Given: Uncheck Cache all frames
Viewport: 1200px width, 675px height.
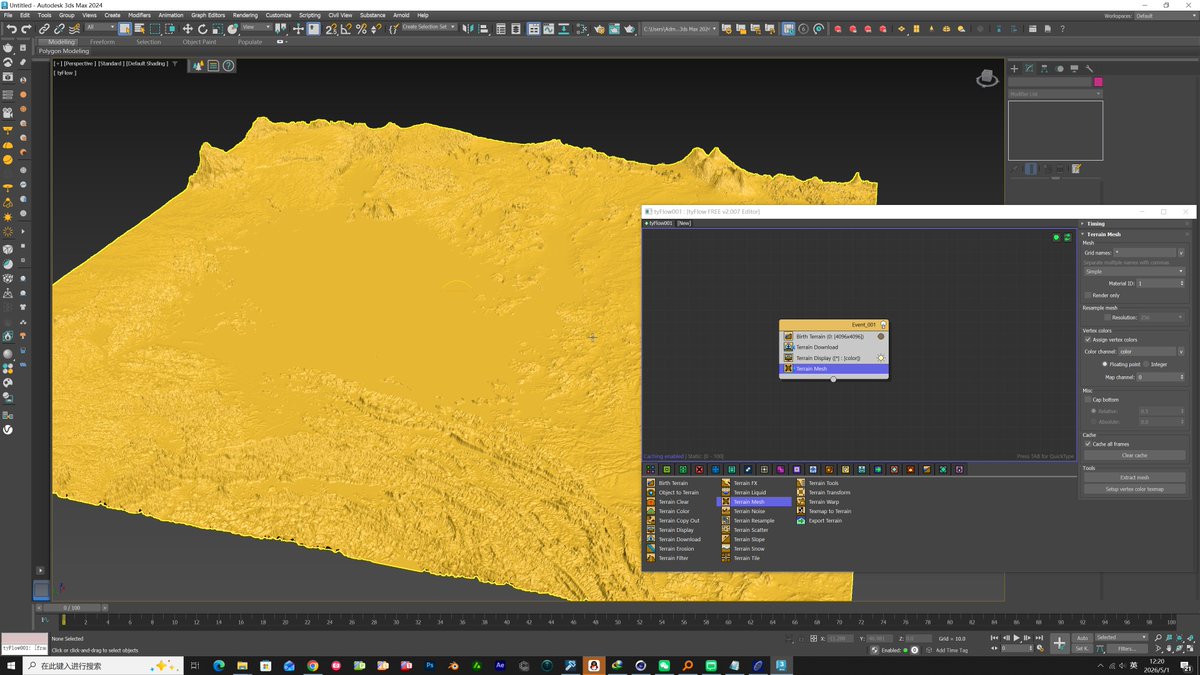Looking at the screenshot, I should (x=1088, y=444).
